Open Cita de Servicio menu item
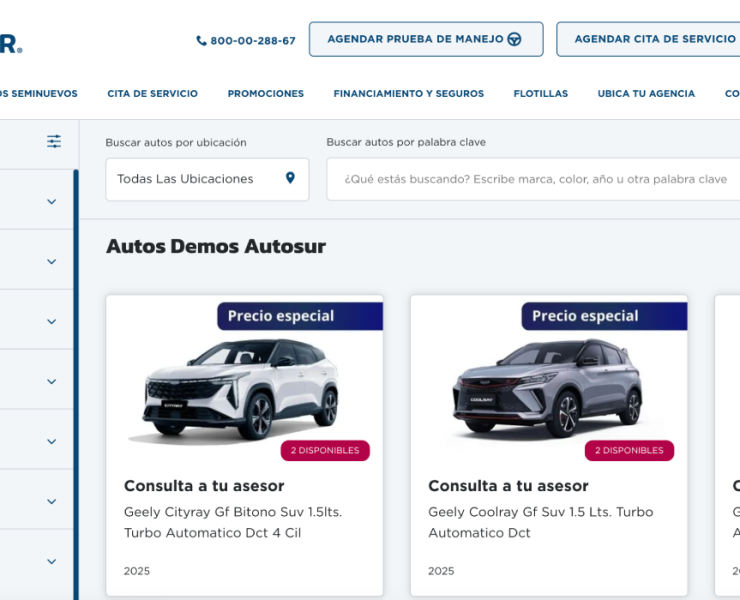The height and width of the screenshot is (600, 740). (x=152, y=93)
